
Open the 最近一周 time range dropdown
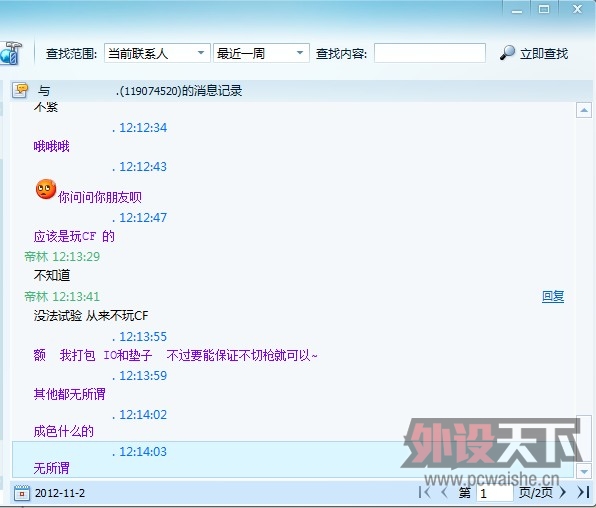261,53
